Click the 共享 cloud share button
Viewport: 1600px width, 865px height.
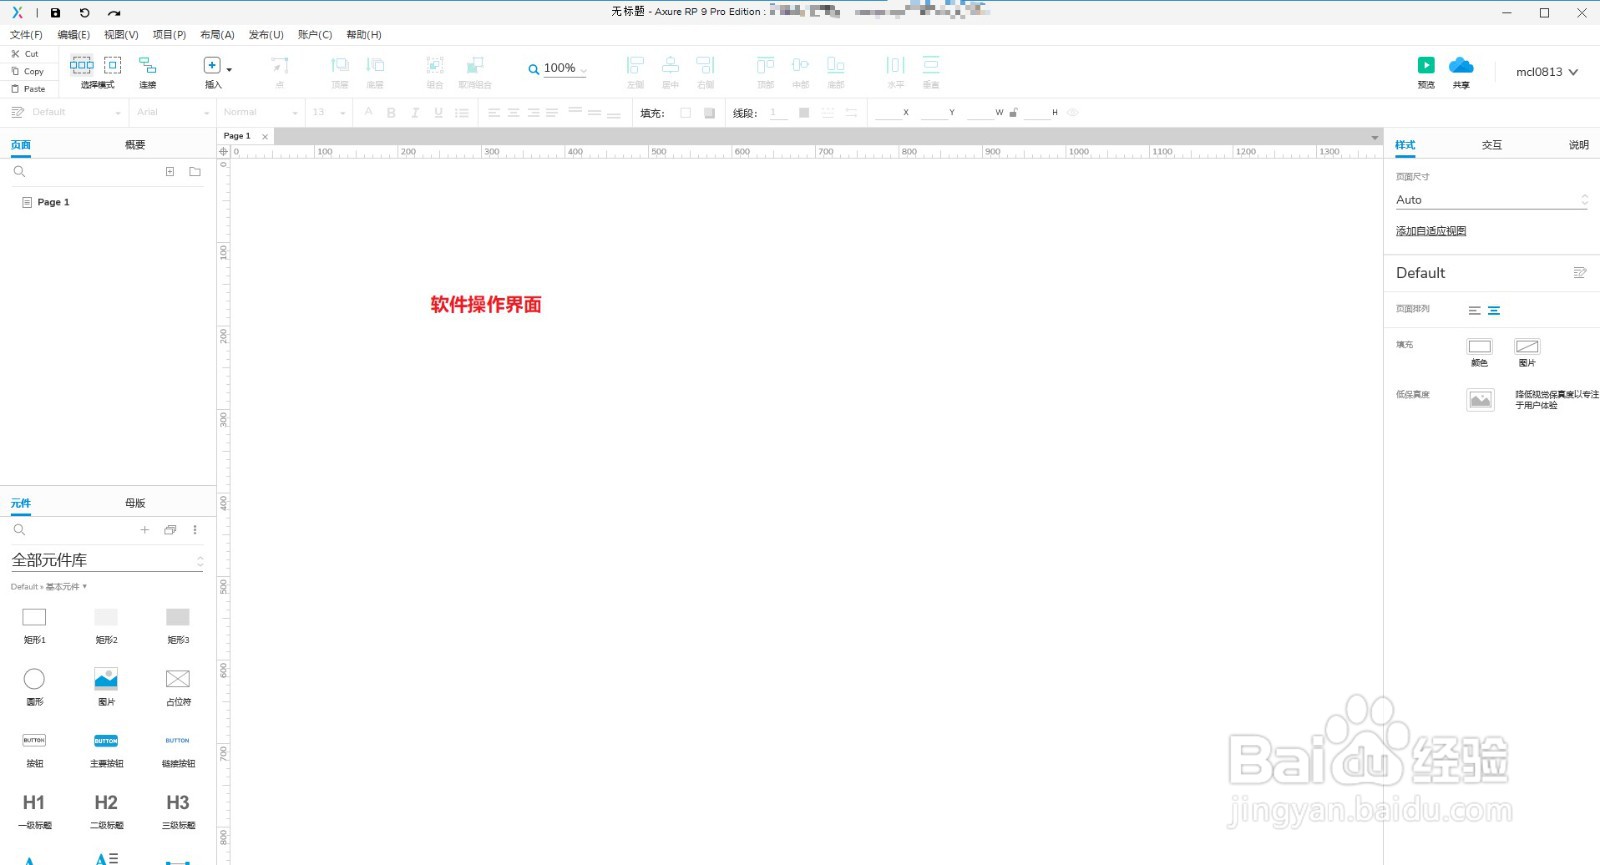[1461, 71]
